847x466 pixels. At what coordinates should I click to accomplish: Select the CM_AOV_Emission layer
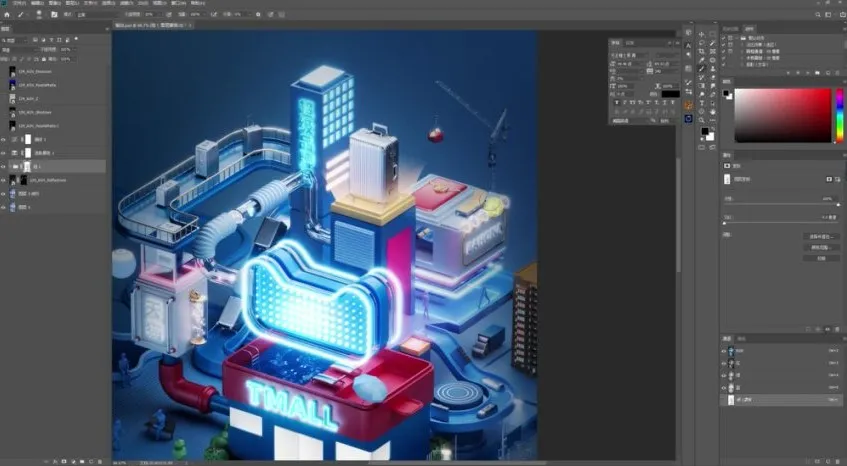coord(36,72)
